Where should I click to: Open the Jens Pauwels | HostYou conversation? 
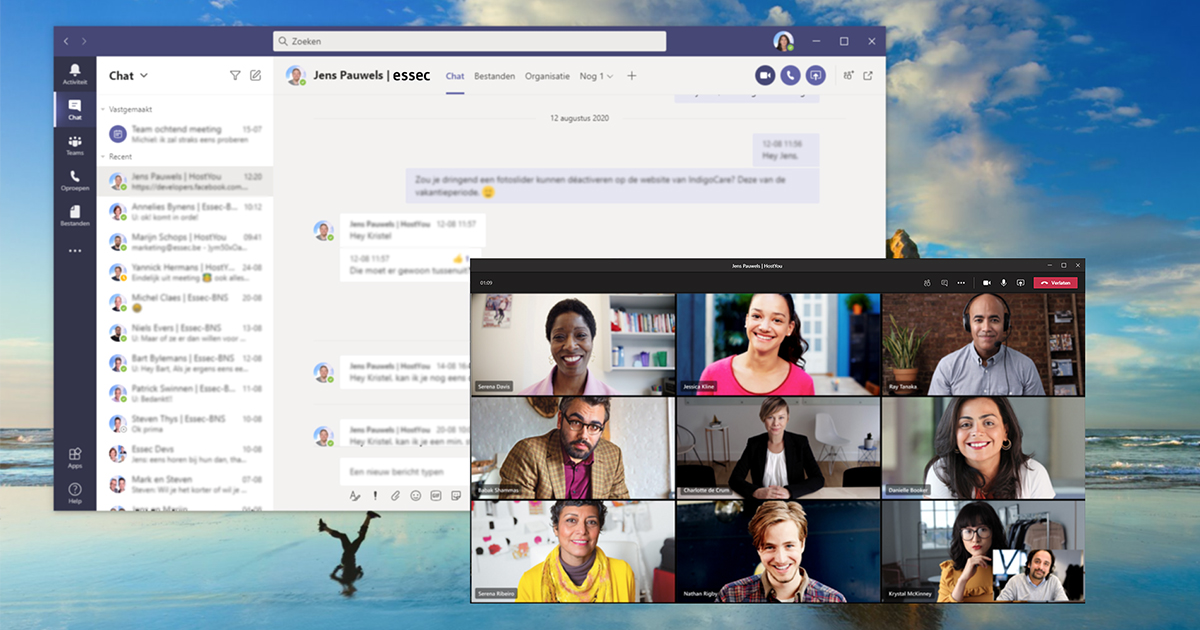tap(185, 182)
